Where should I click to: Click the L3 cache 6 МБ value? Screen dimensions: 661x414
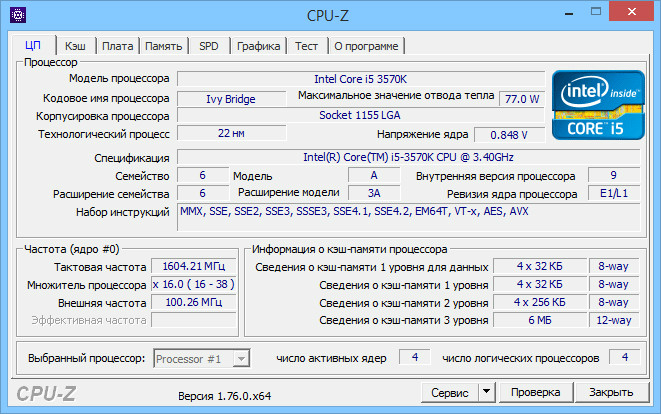[540, 320]
